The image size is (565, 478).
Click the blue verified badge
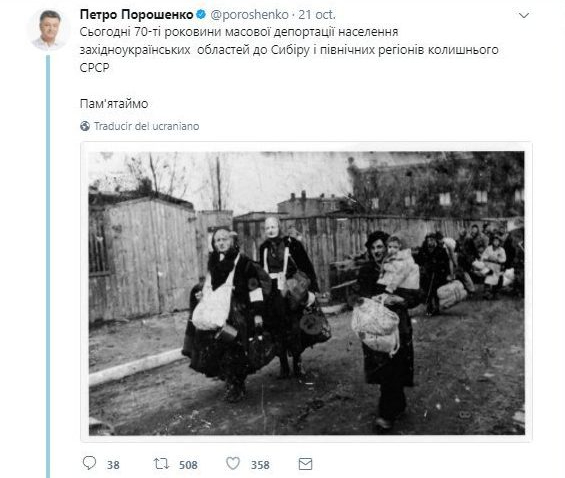pos(201,15)
